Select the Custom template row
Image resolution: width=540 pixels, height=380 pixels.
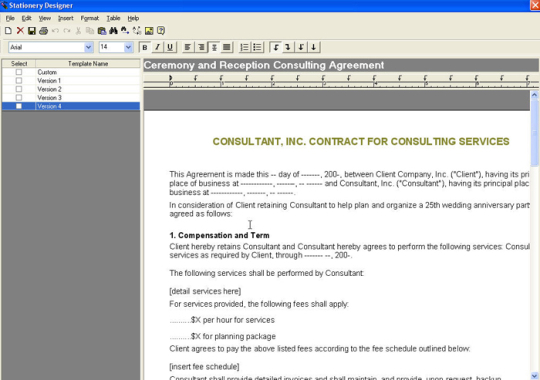(x=71, y=72)
